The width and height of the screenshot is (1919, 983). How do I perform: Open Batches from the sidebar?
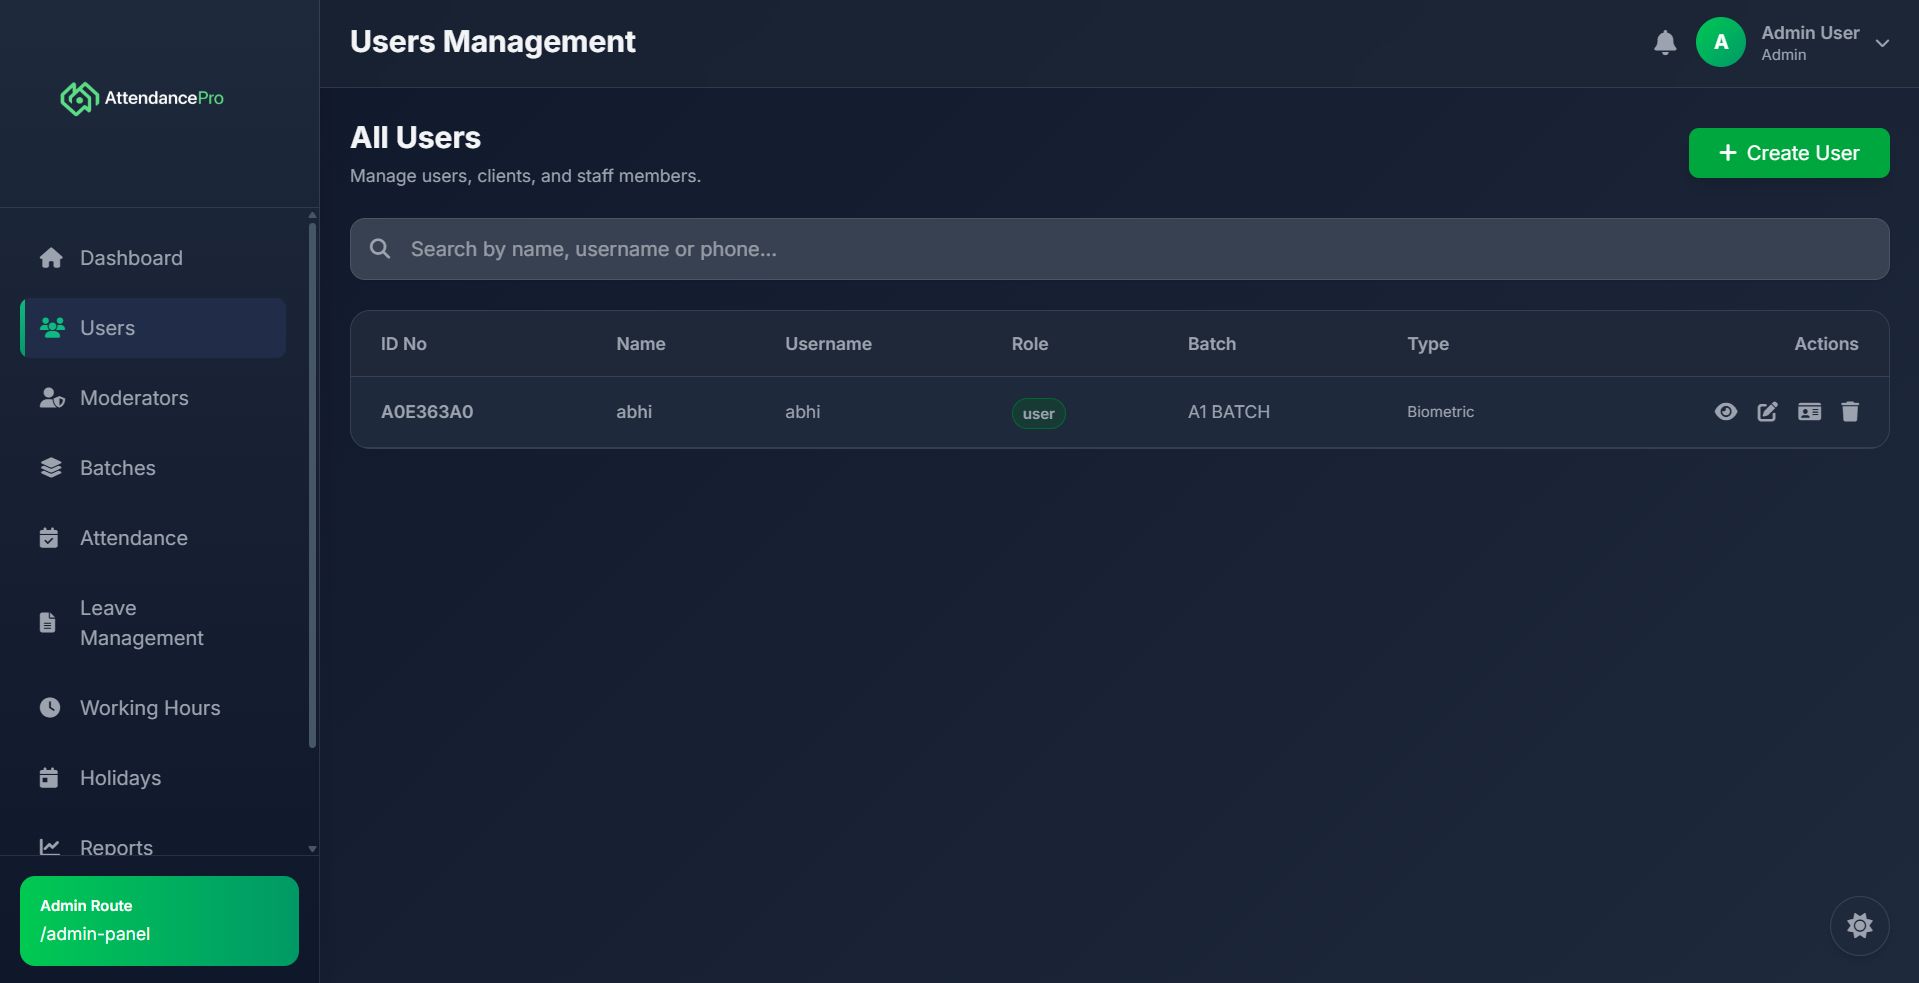[117, 468]
